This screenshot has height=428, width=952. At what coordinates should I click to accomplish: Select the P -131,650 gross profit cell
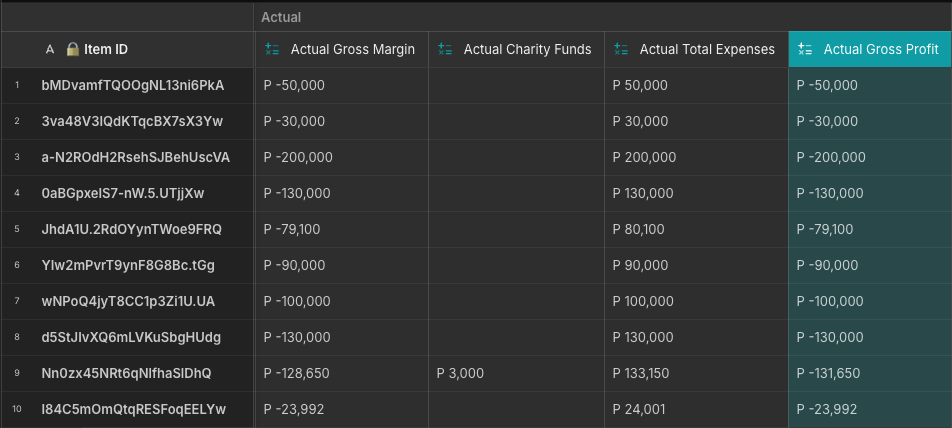click(x=870, y=373)
